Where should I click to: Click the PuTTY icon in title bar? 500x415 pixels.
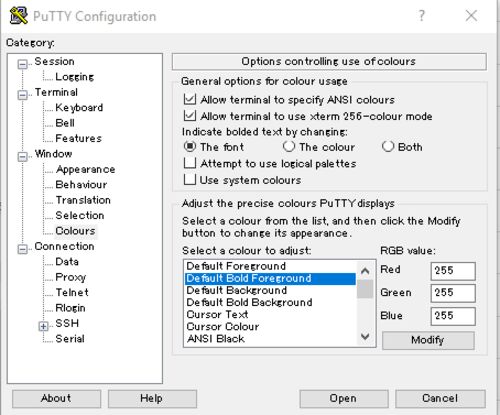pyautogui.click(x=19, y=16)
